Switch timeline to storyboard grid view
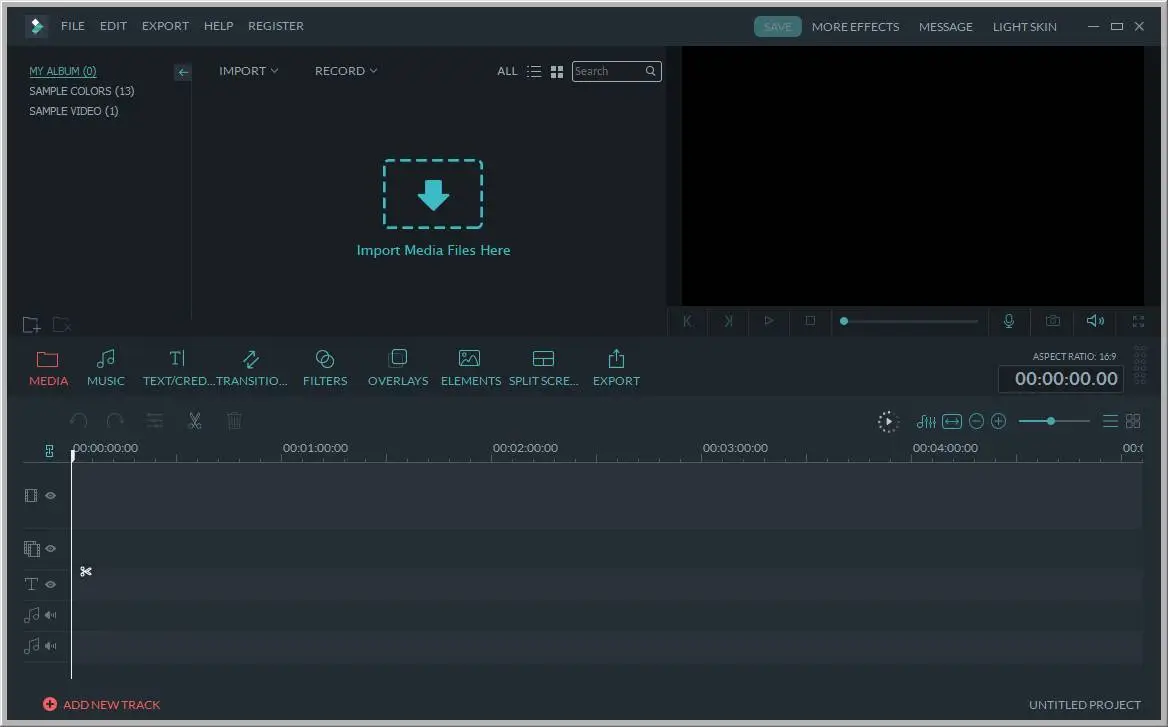 1133,422
